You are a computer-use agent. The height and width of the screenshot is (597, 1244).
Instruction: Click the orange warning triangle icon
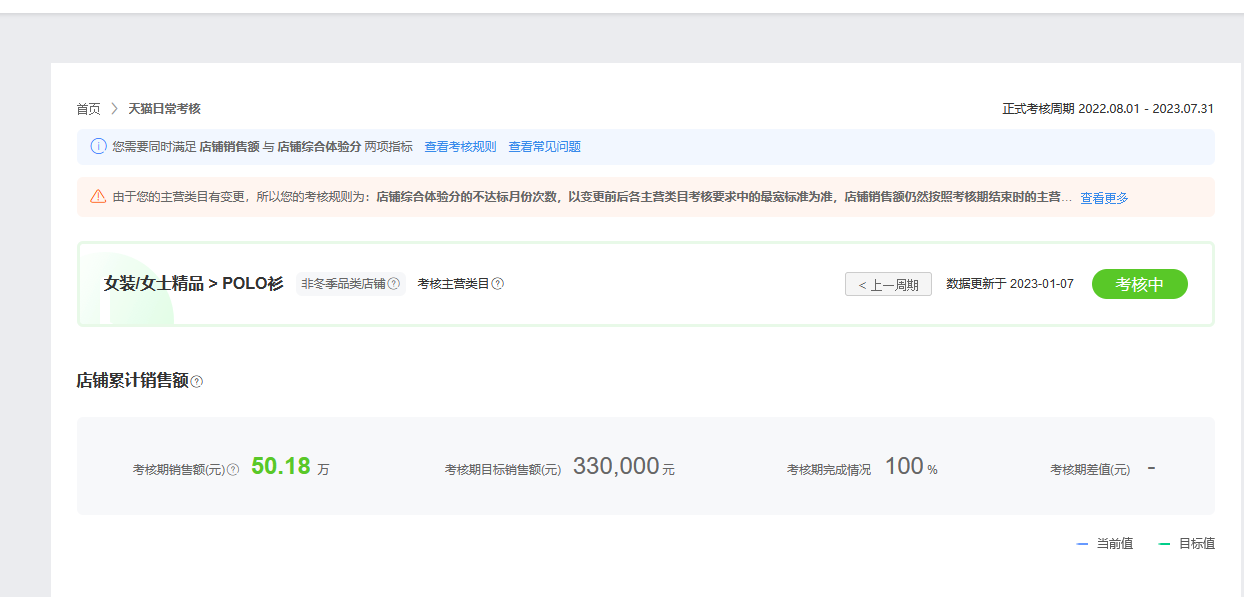pyautogui.click(x=98, y=196)
